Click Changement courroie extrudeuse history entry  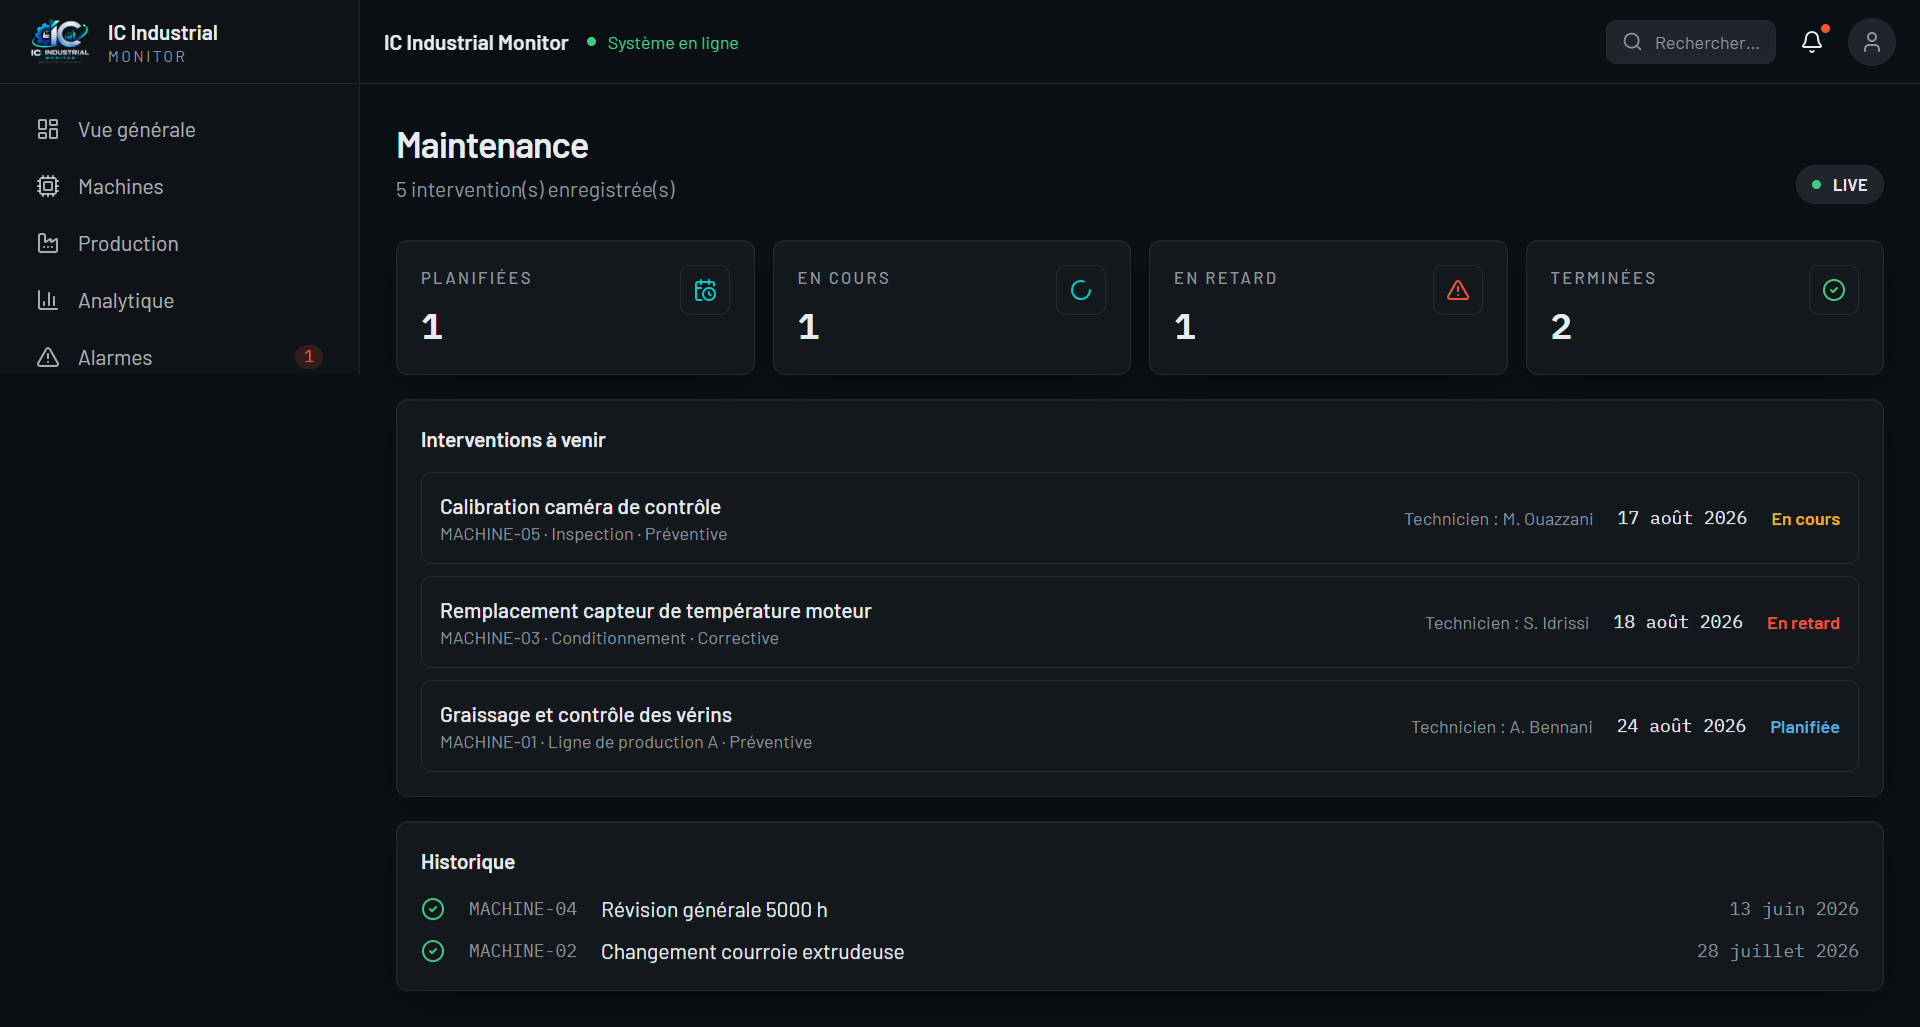coord(752,952)
